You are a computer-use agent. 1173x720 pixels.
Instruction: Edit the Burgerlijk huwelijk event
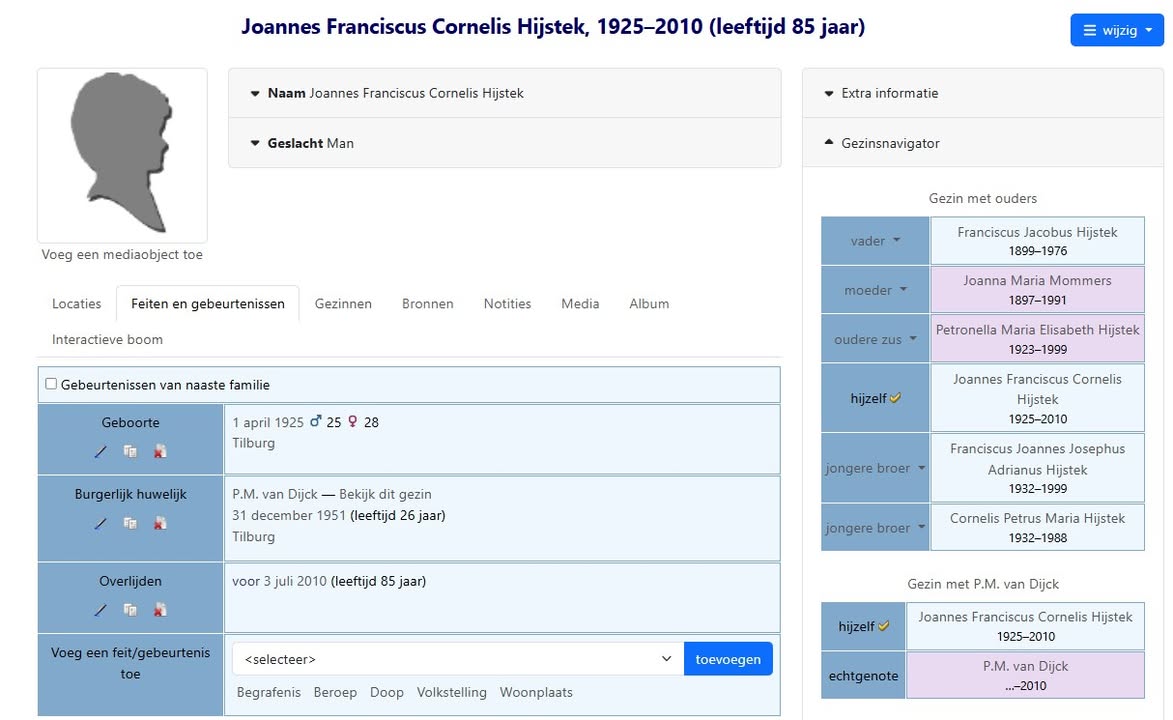[x=101, y=524]
